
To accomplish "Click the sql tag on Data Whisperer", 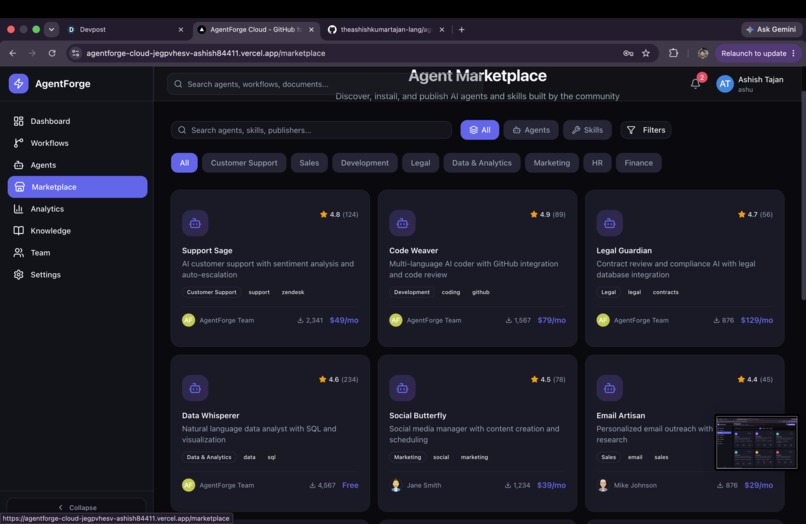I will tap(271, 457).
